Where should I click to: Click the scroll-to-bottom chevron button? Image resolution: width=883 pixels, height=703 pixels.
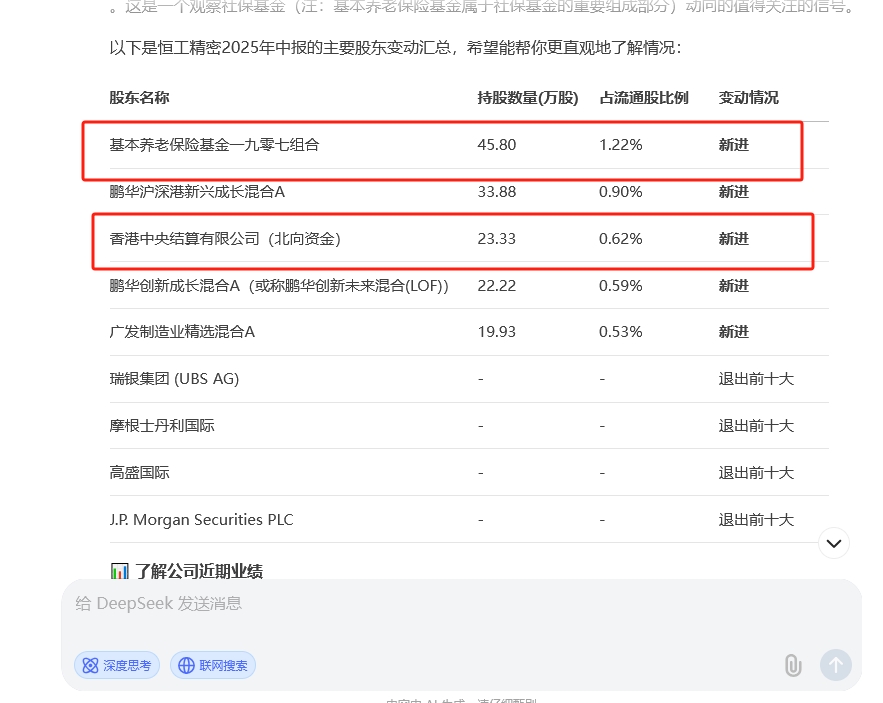point(834,544)
